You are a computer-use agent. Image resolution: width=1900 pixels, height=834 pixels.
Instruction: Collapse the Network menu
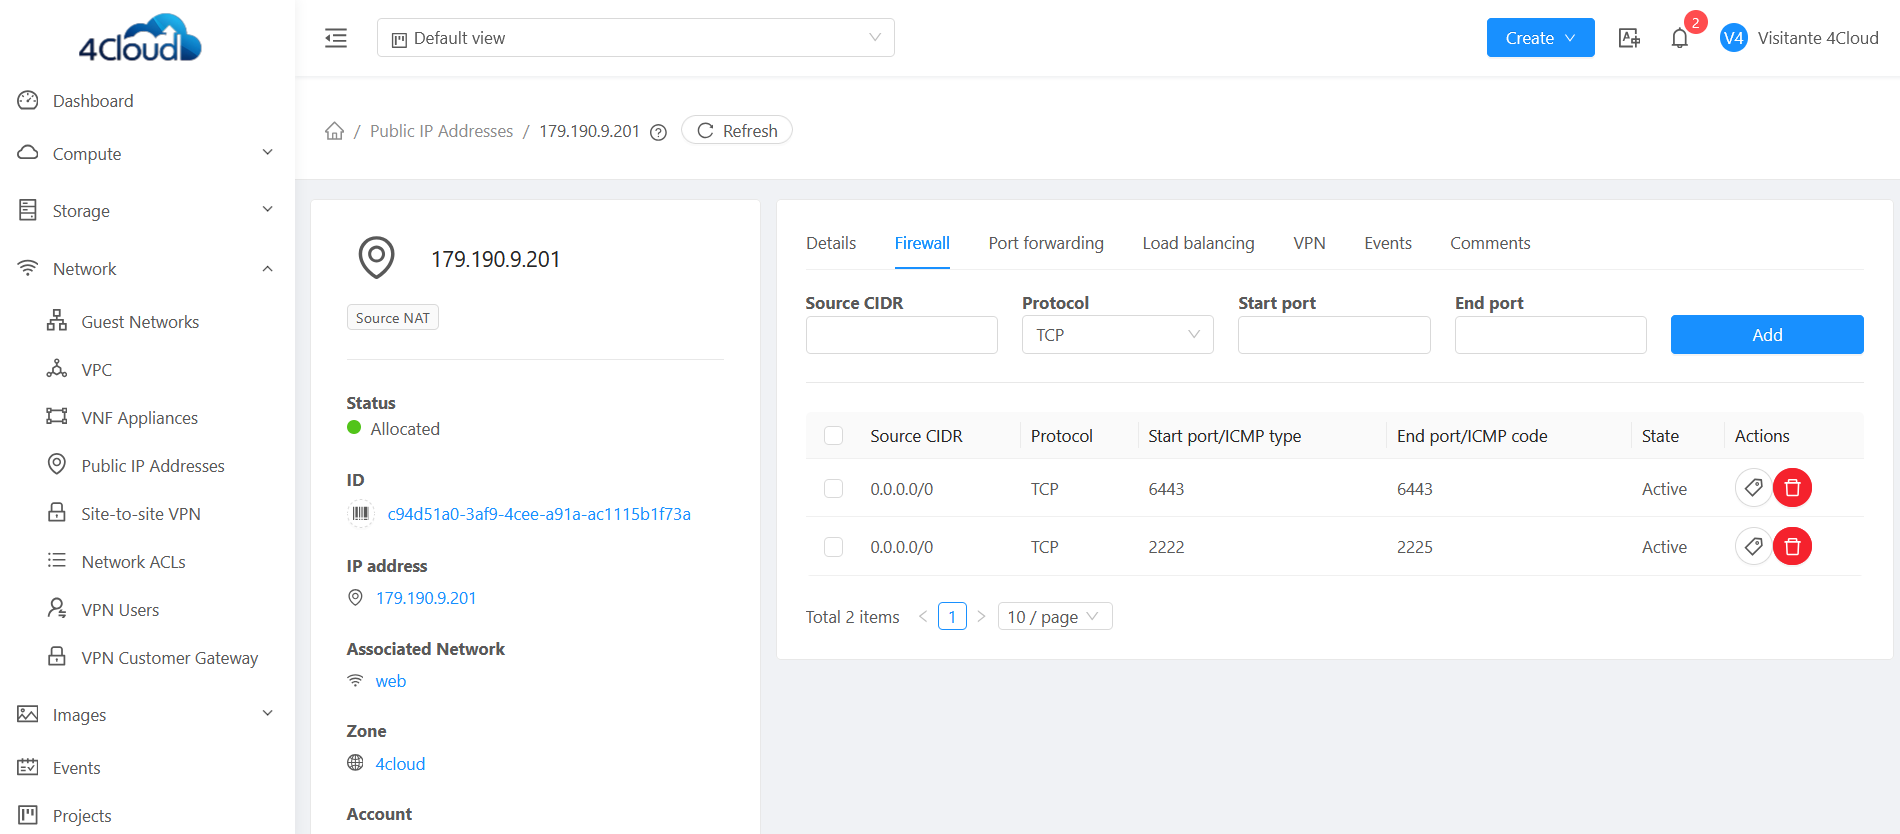[147, 268]
